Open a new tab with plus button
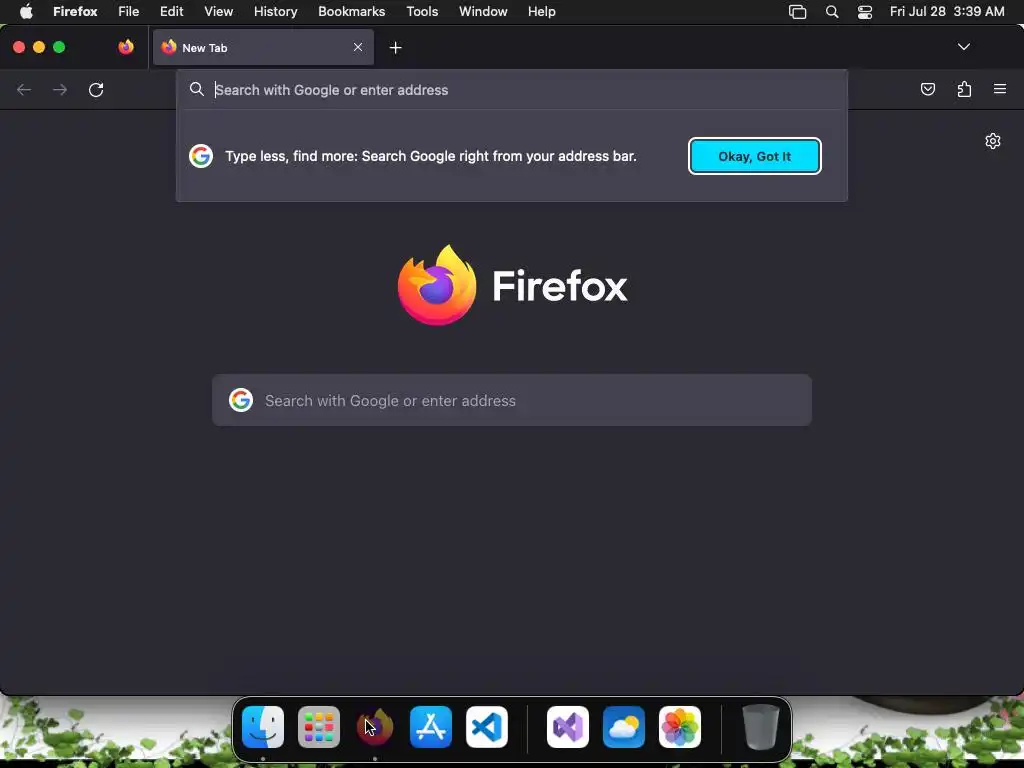Viewport: 1024px width, 768px height. click(395, 48)
